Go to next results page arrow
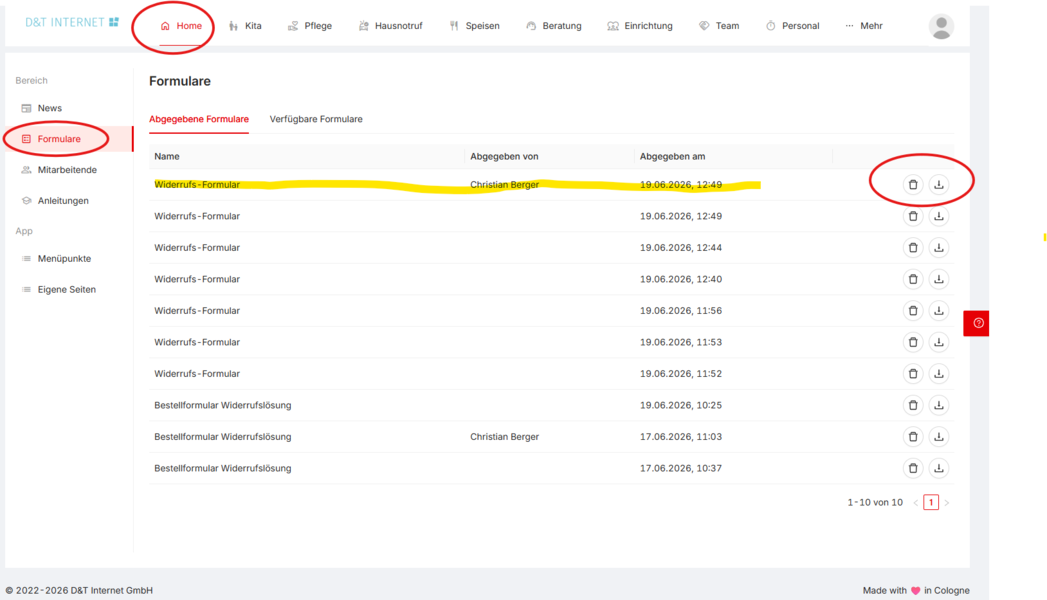Viewport: 1047px width, 600px height. (x=947, y=503)
